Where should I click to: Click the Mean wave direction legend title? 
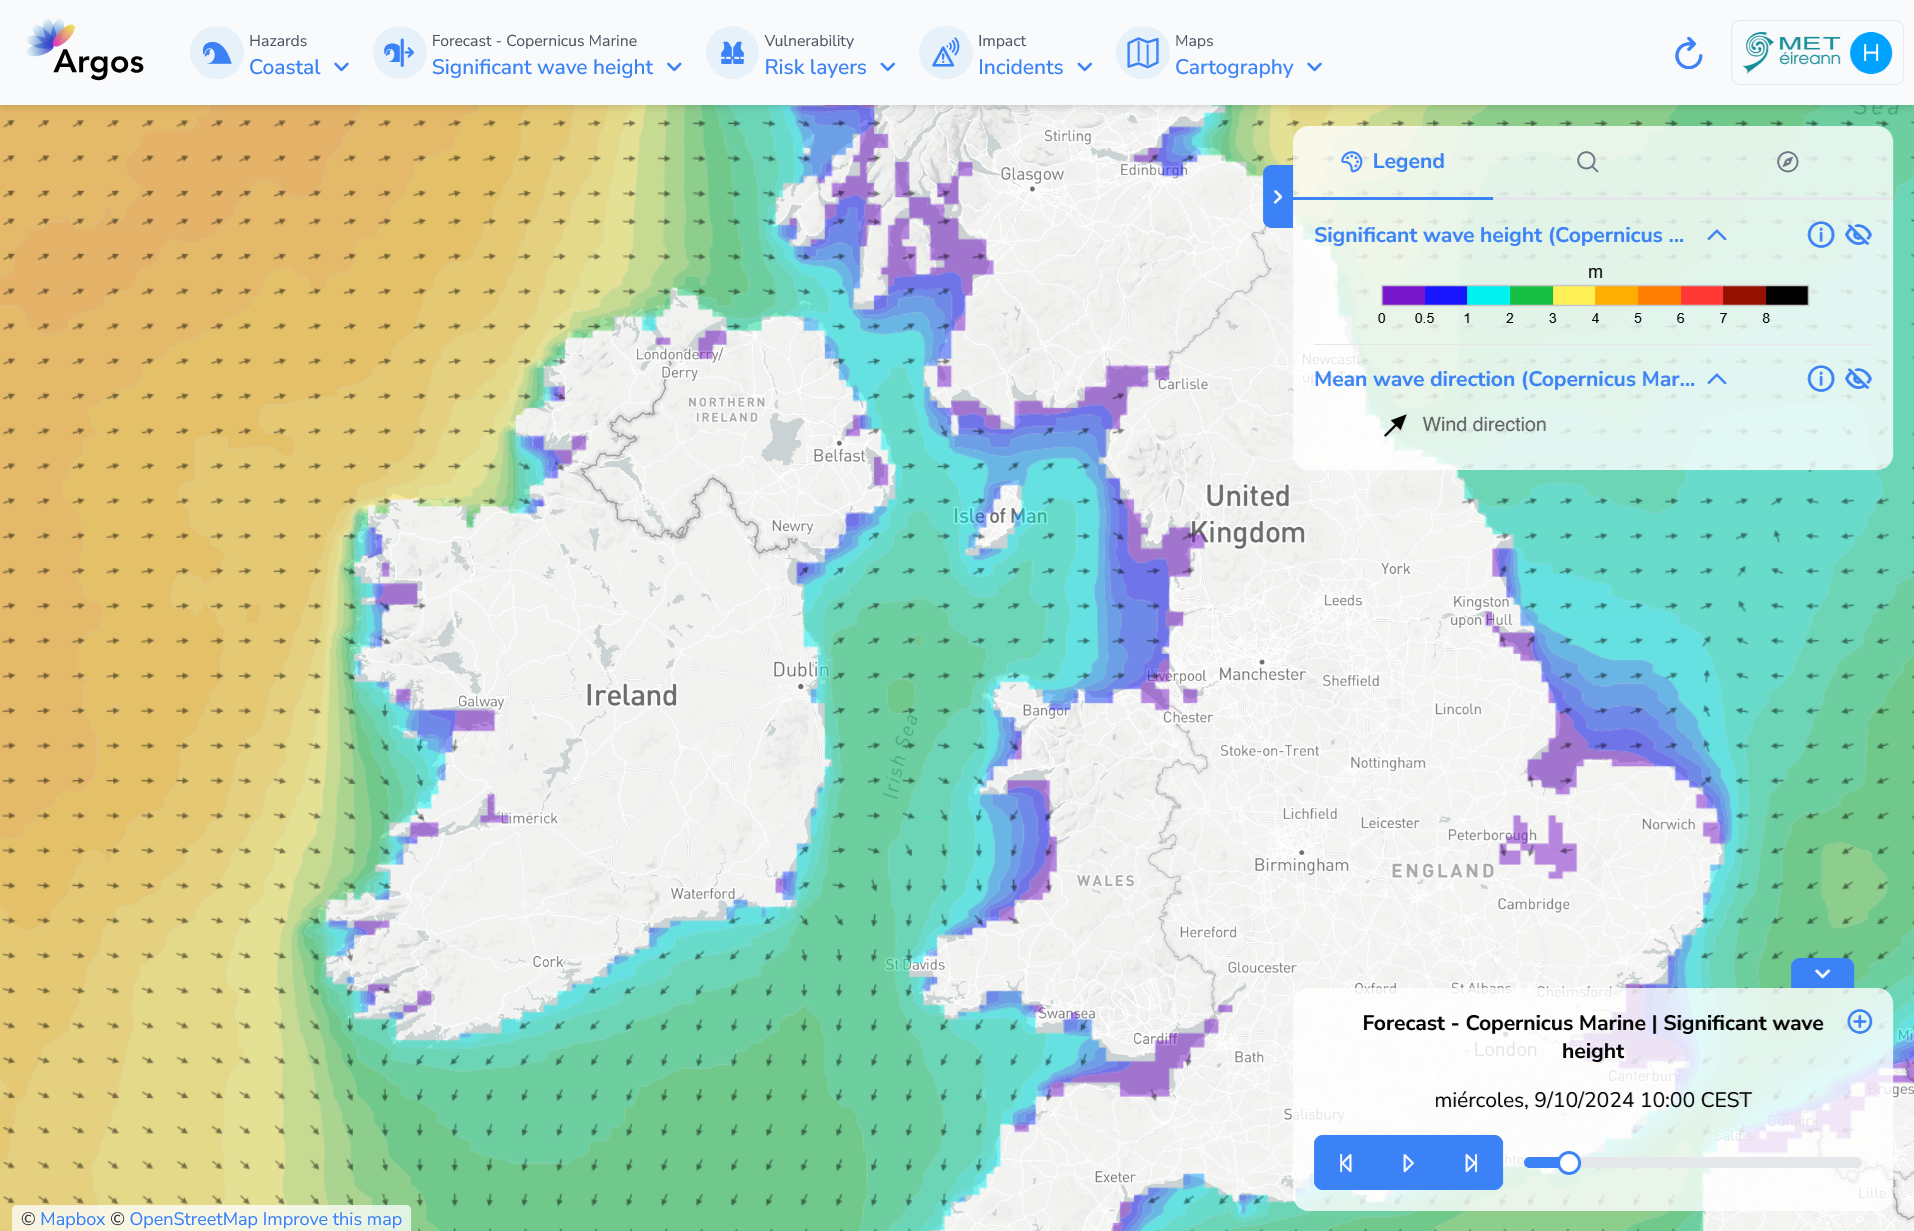pos(1504,379)
